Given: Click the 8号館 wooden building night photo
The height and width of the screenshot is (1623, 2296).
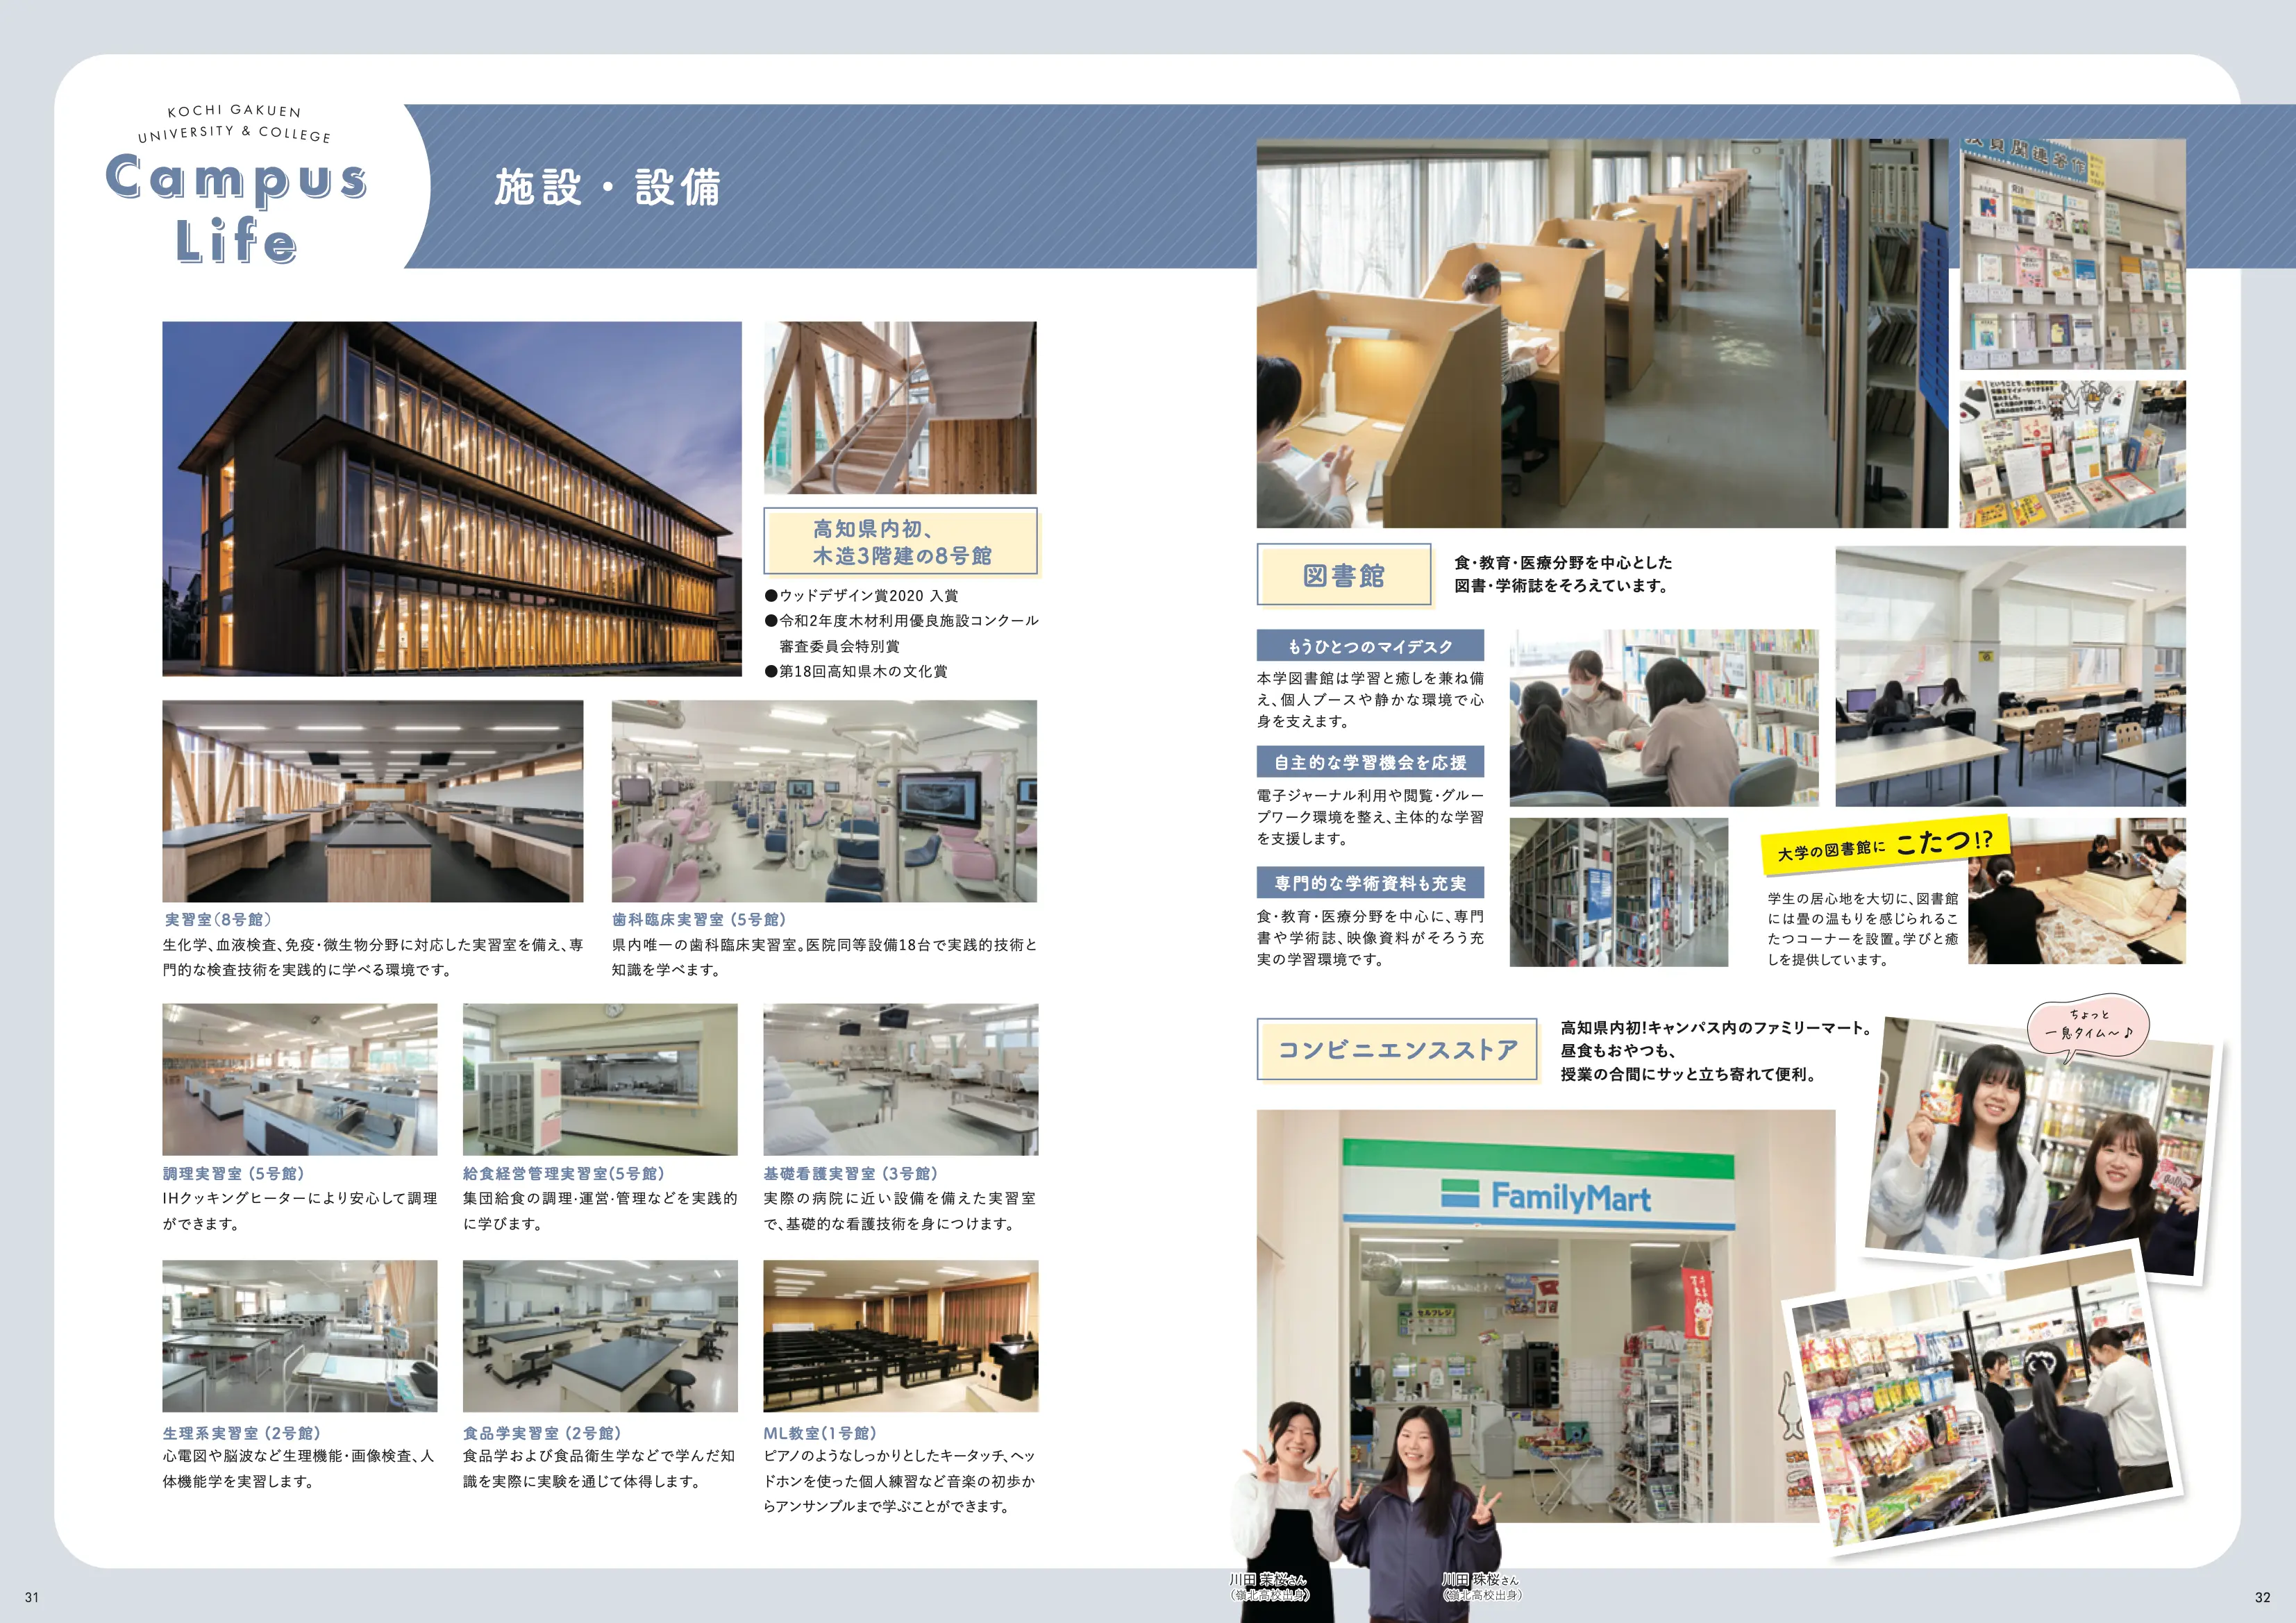Looking at the screenshot, I should tap(451, 498).
